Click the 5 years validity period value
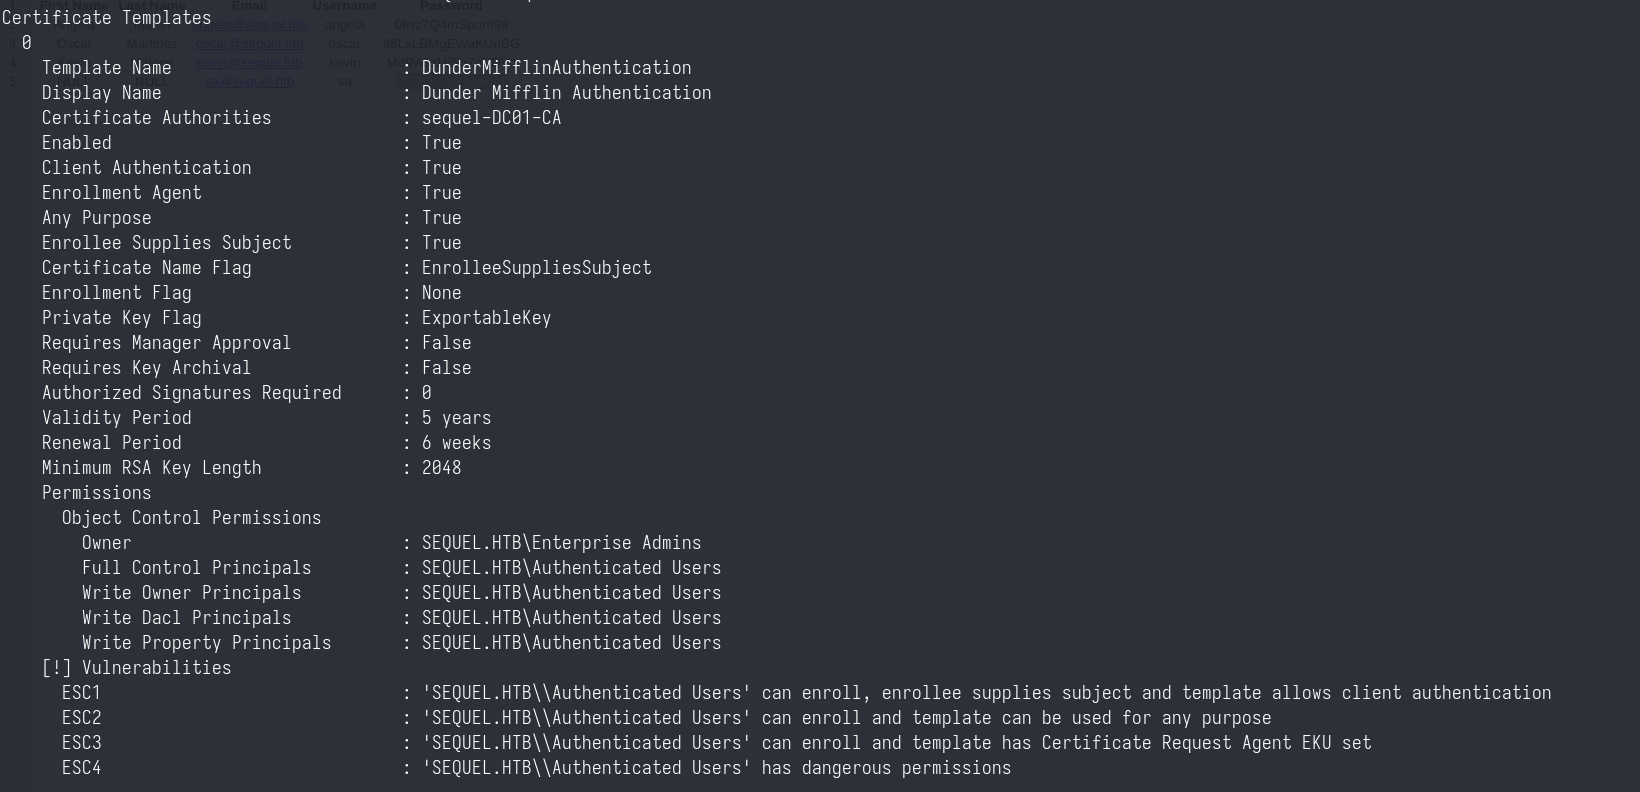1640x792 pixels. [456, 418]
